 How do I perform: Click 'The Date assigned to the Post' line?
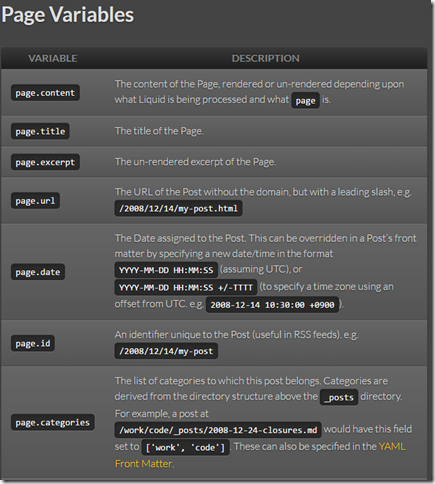(266, 238)
